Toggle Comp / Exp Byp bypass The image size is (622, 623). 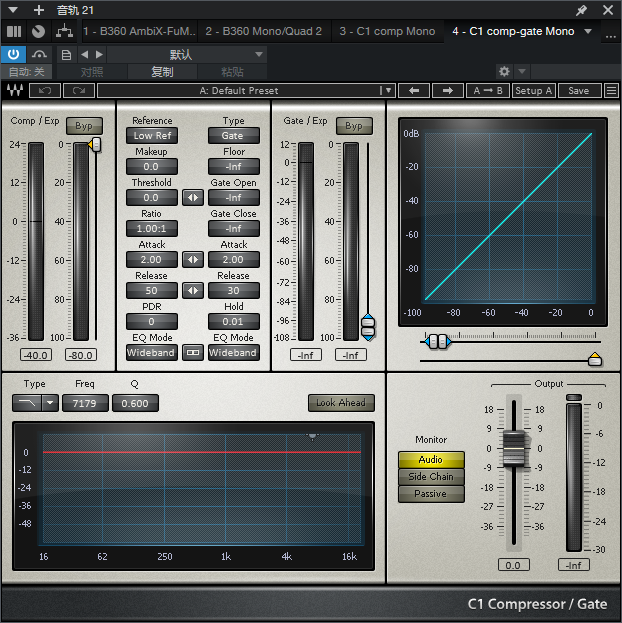coord(84,126)
